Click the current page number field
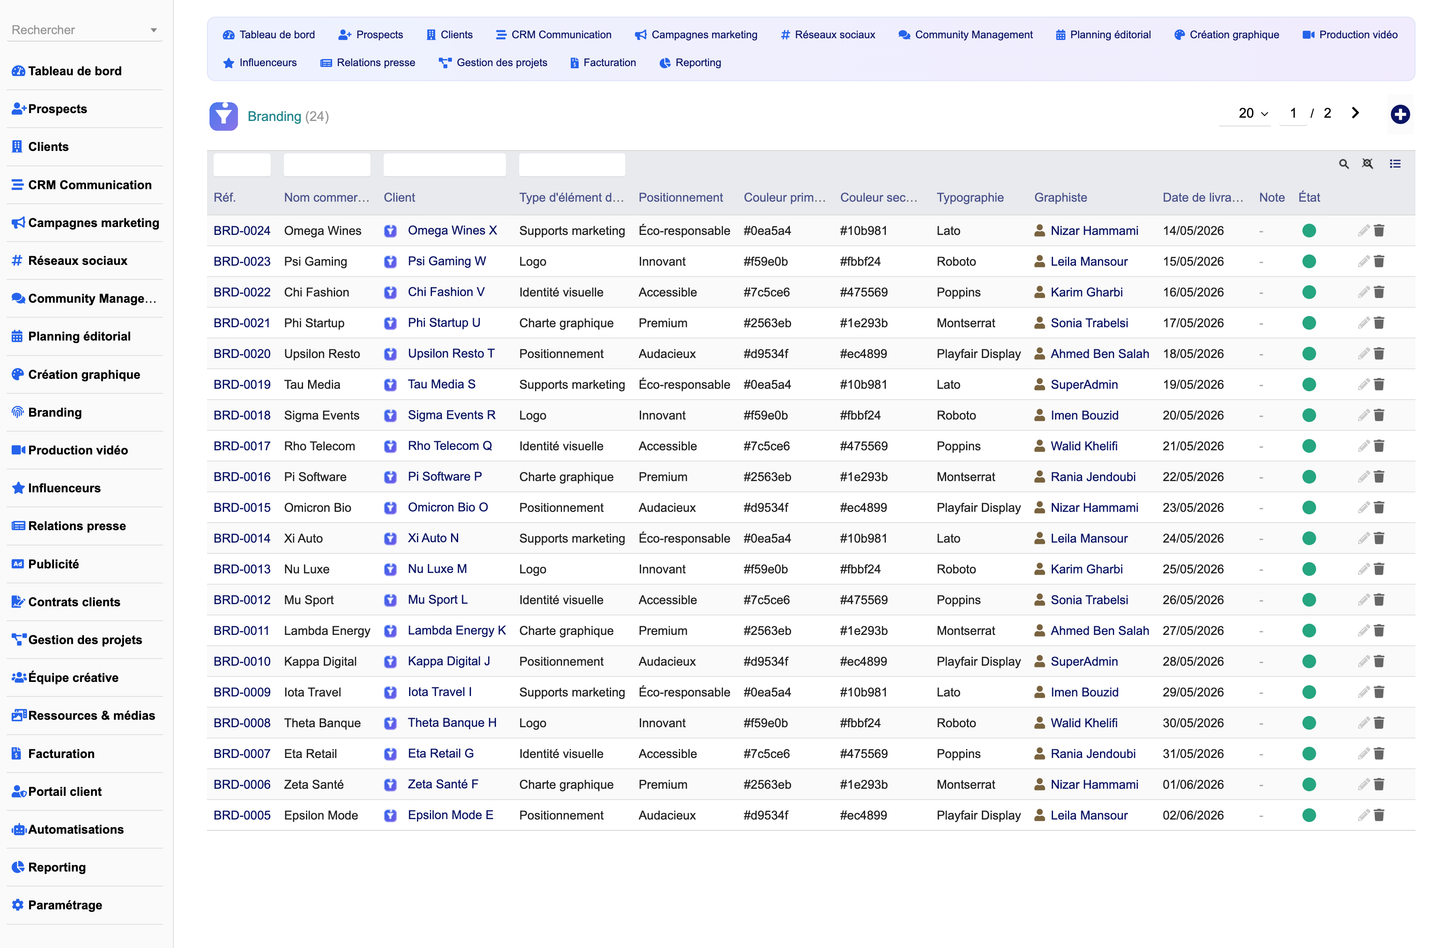1445x948 pixels. (1293, 113)
